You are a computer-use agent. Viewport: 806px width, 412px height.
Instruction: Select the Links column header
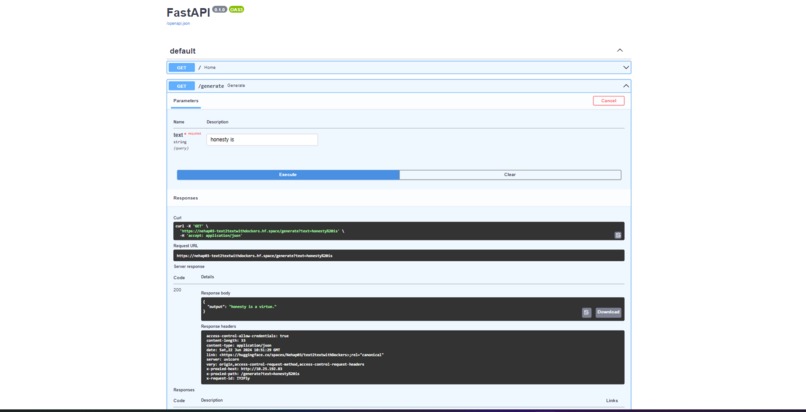(x=612, y=400)
